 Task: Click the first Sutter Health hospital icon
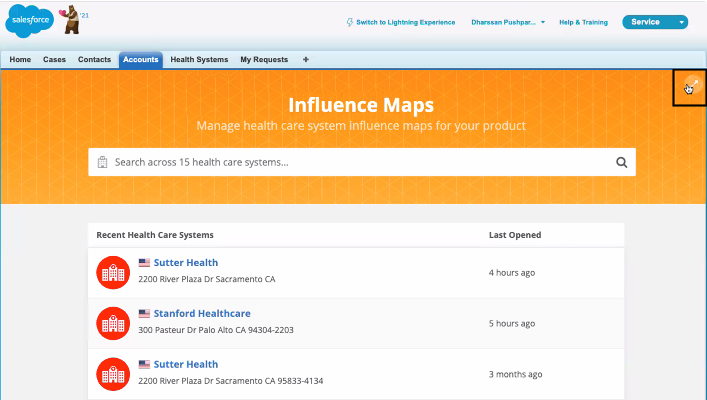(x=113, y=272)
